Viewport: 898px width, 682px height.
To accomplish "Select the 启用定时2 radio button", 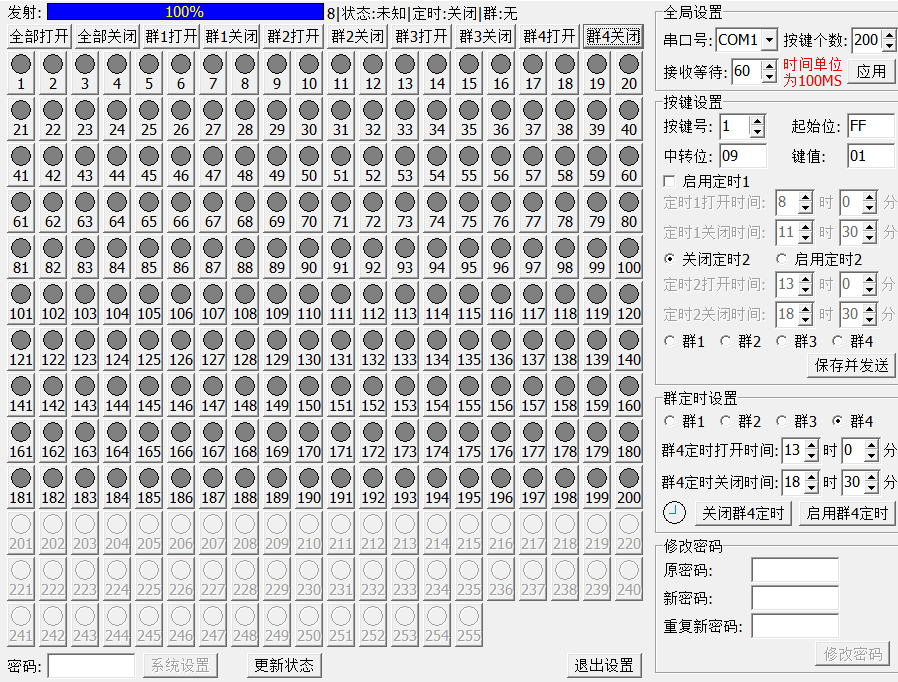I will click(781, 259).
